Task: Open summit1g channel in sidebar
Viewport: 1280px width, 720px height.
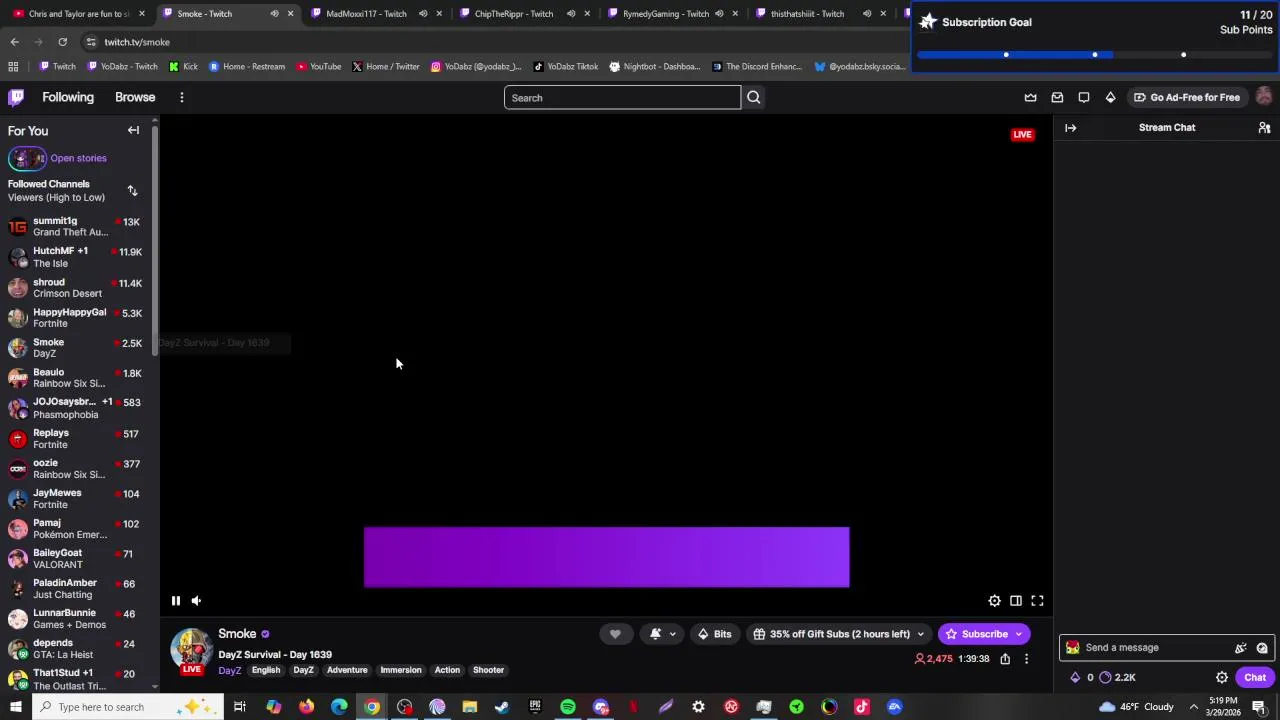Action: pos(77,227)
